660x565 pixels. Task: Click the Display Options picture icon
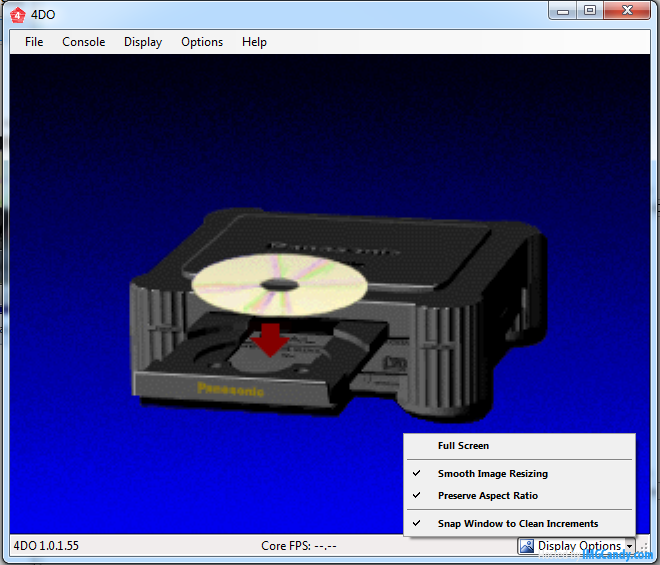click(527, 546)
